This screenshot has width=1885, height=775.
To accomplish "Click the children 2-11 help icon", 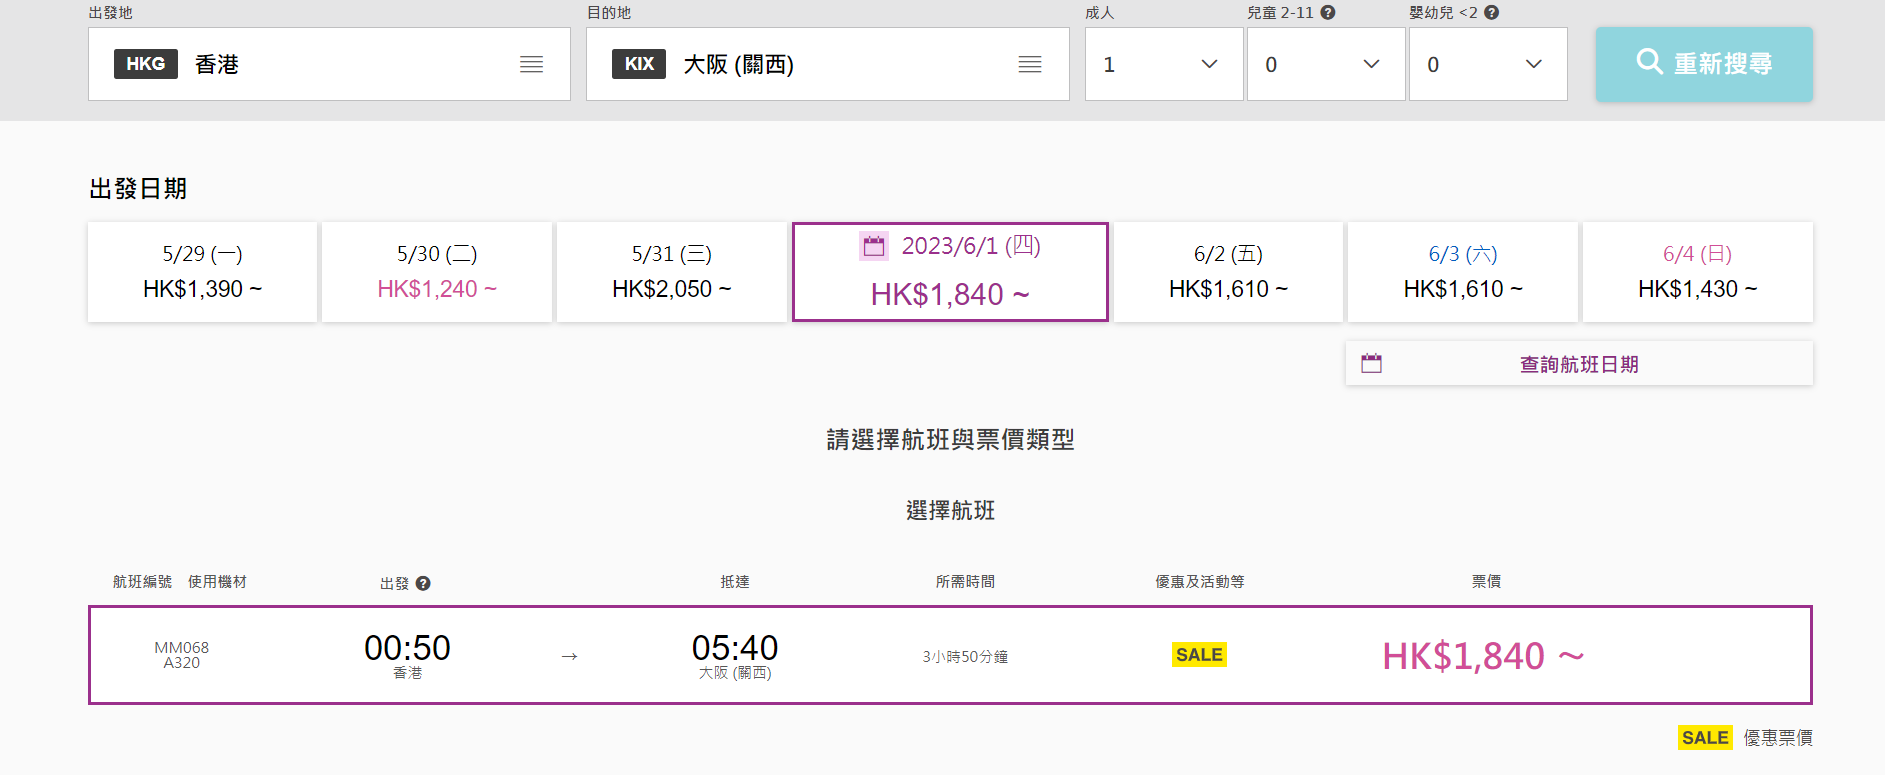I will (x=1328, y=13).
